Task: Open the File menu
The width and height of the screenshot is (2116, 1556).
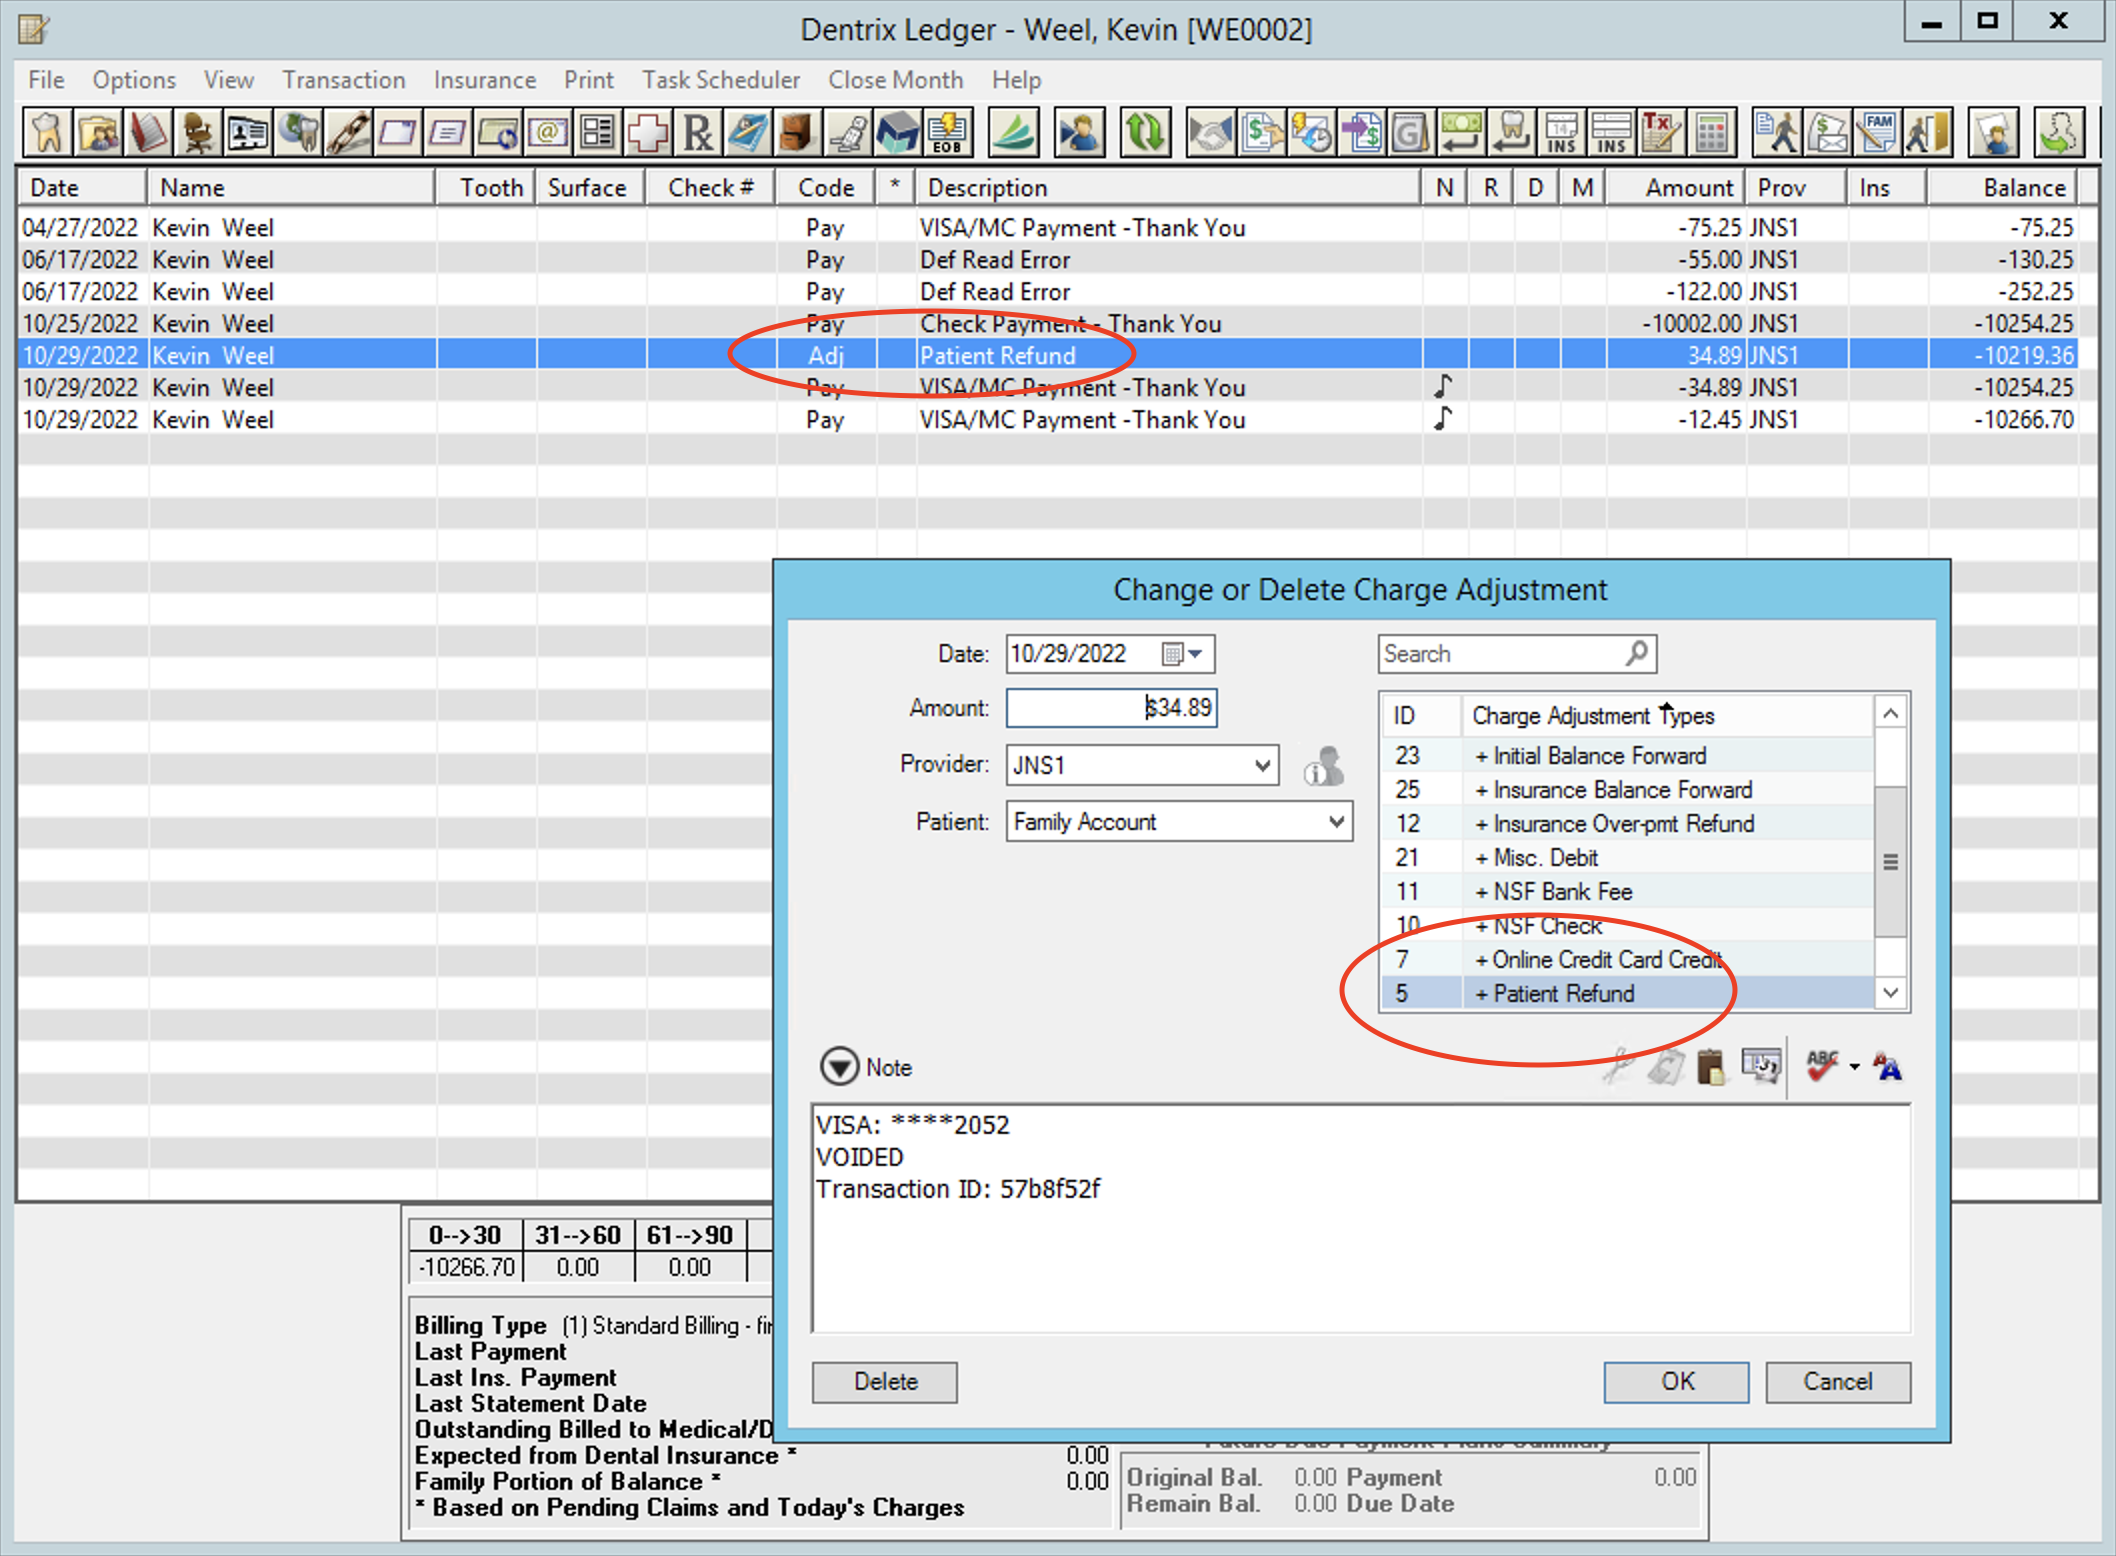Action: click(46, 80)
